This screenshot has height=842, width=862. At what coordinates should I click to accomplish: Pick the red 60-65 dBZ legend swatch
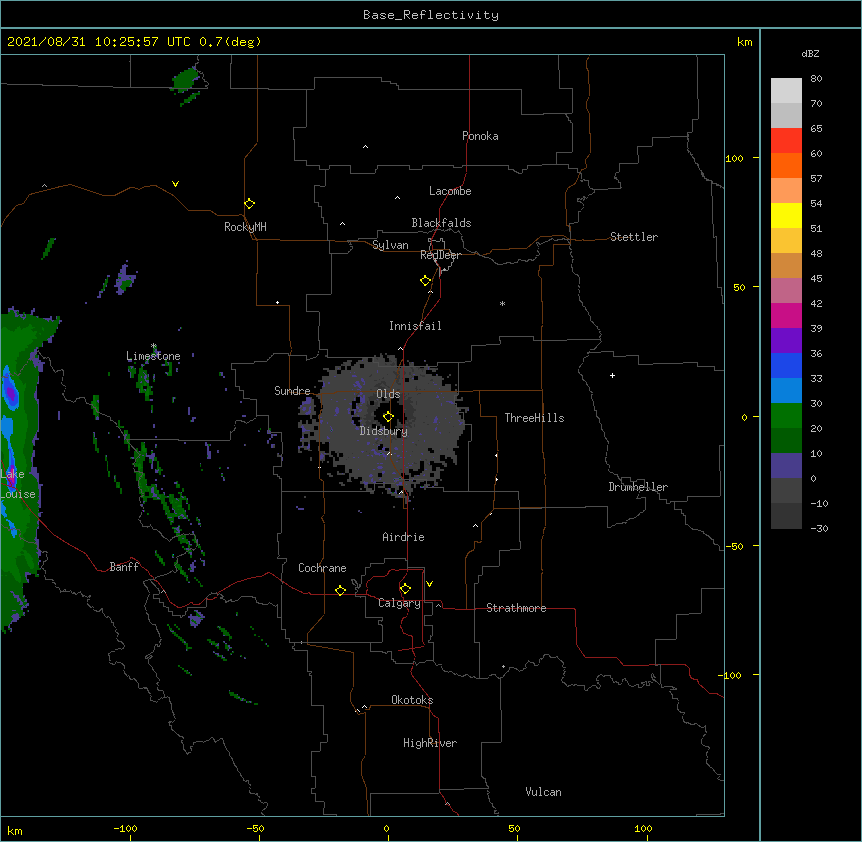[x=786, y=140]
